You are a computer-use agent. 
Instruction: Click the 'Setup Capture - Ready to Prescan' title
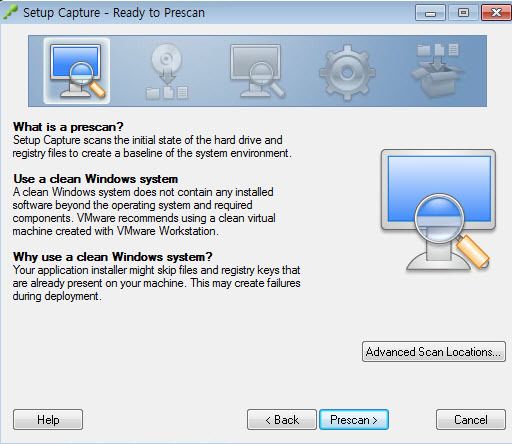pyautogui.click(x=114, y=13)
